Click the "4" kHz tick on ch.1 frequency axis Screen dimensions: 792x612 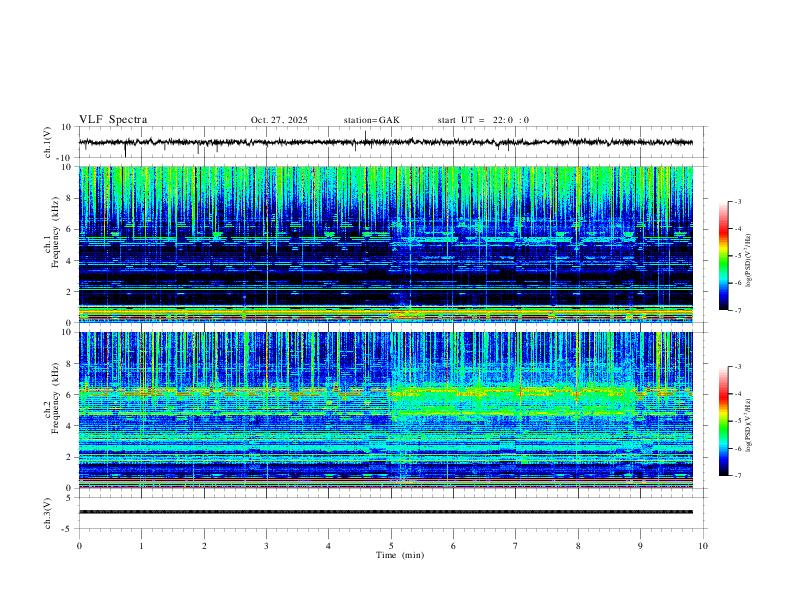pyautogui.click(x=69, y=261)
